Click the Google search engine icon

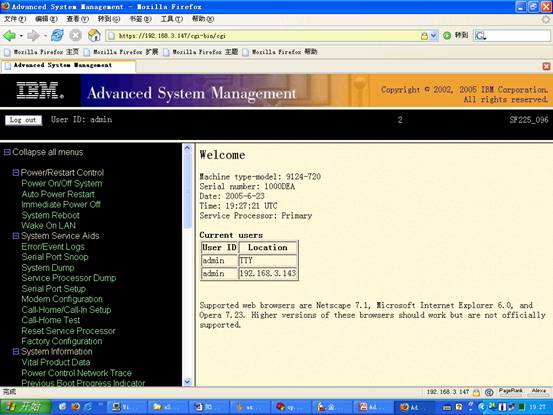point(480,36)
